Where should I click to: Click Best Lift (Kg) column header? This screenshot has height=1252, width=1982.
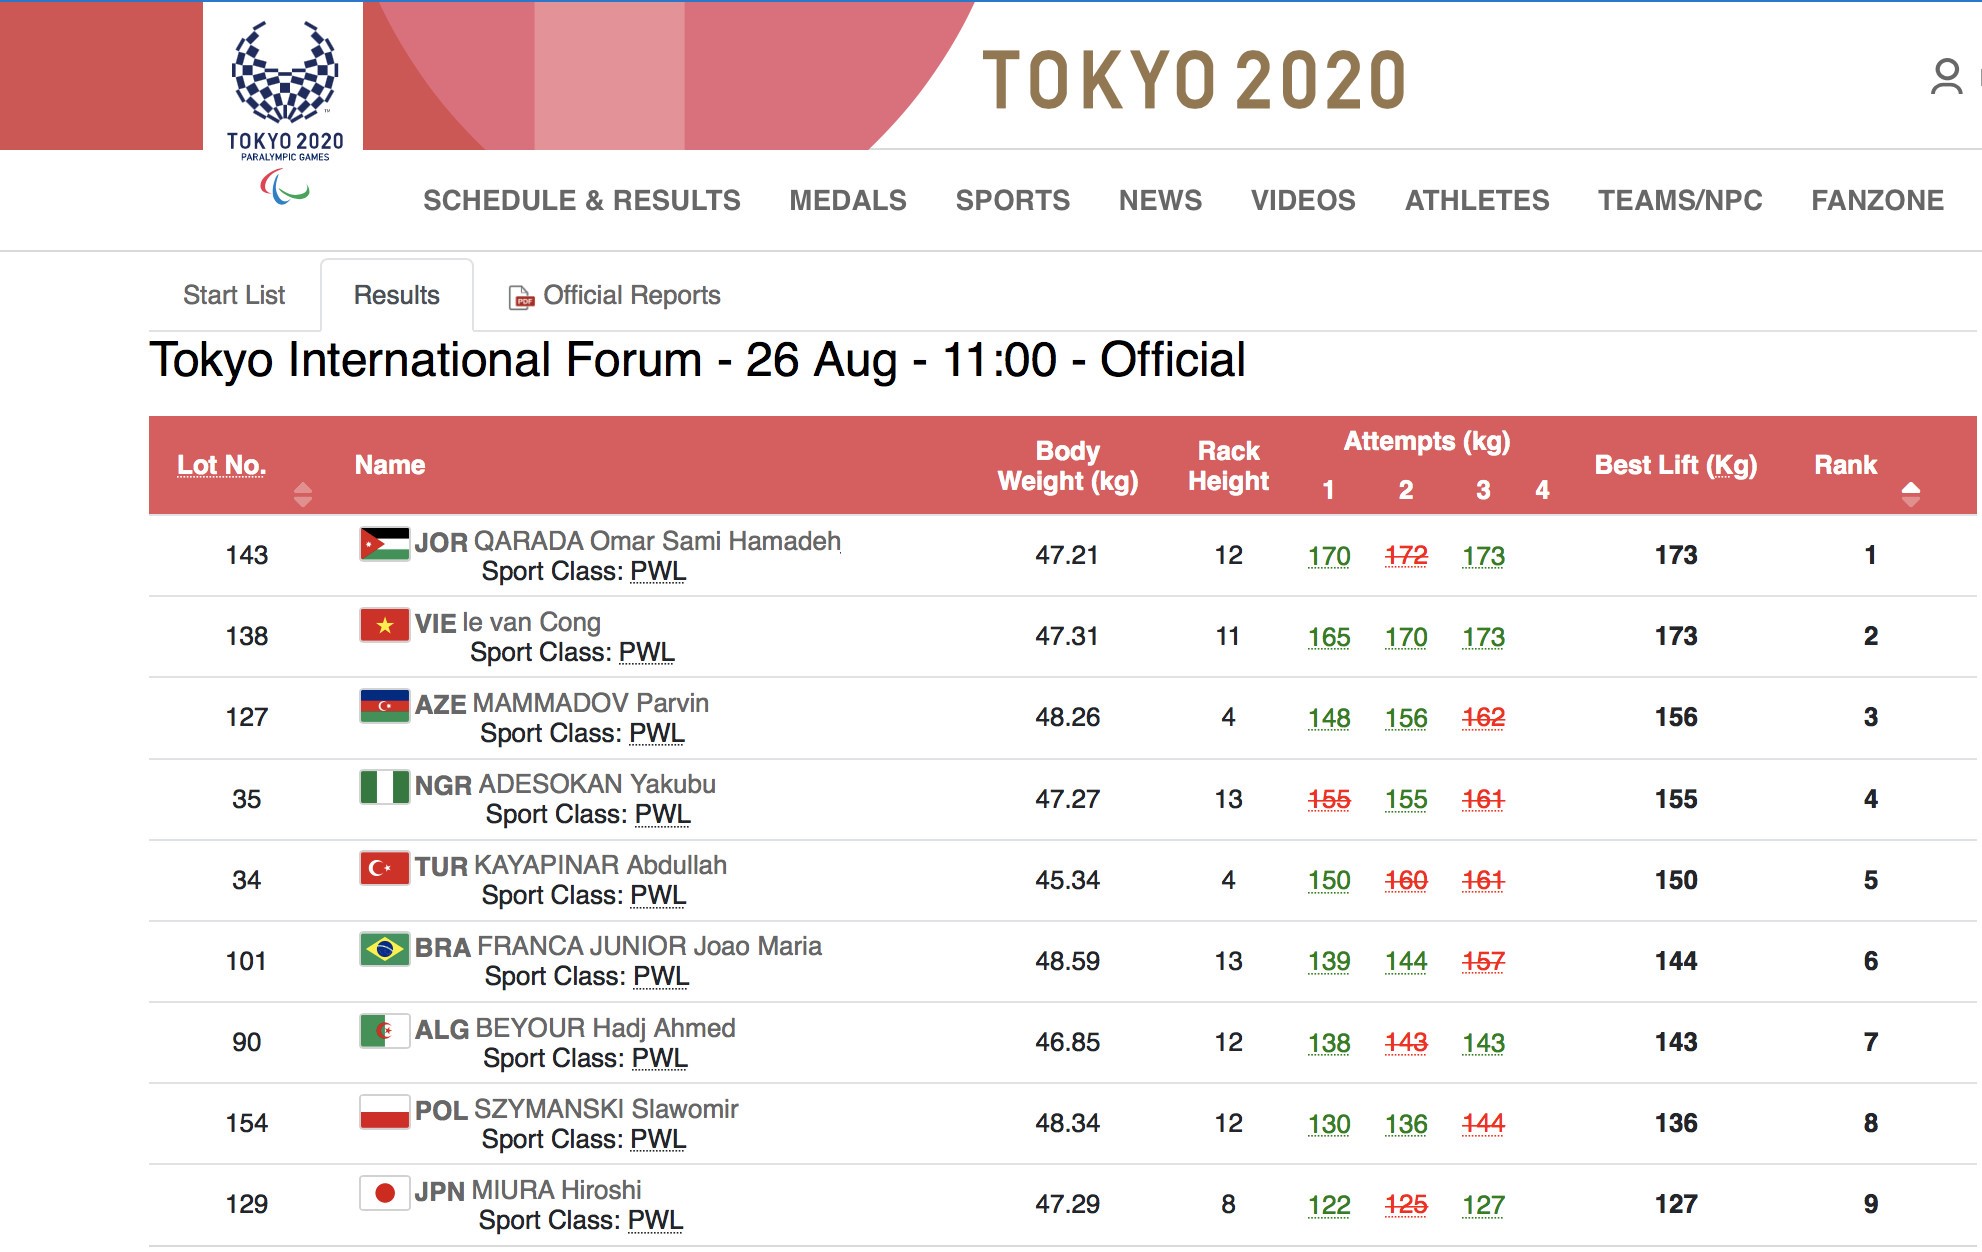pyautogui.click(x=1676, y=465)
